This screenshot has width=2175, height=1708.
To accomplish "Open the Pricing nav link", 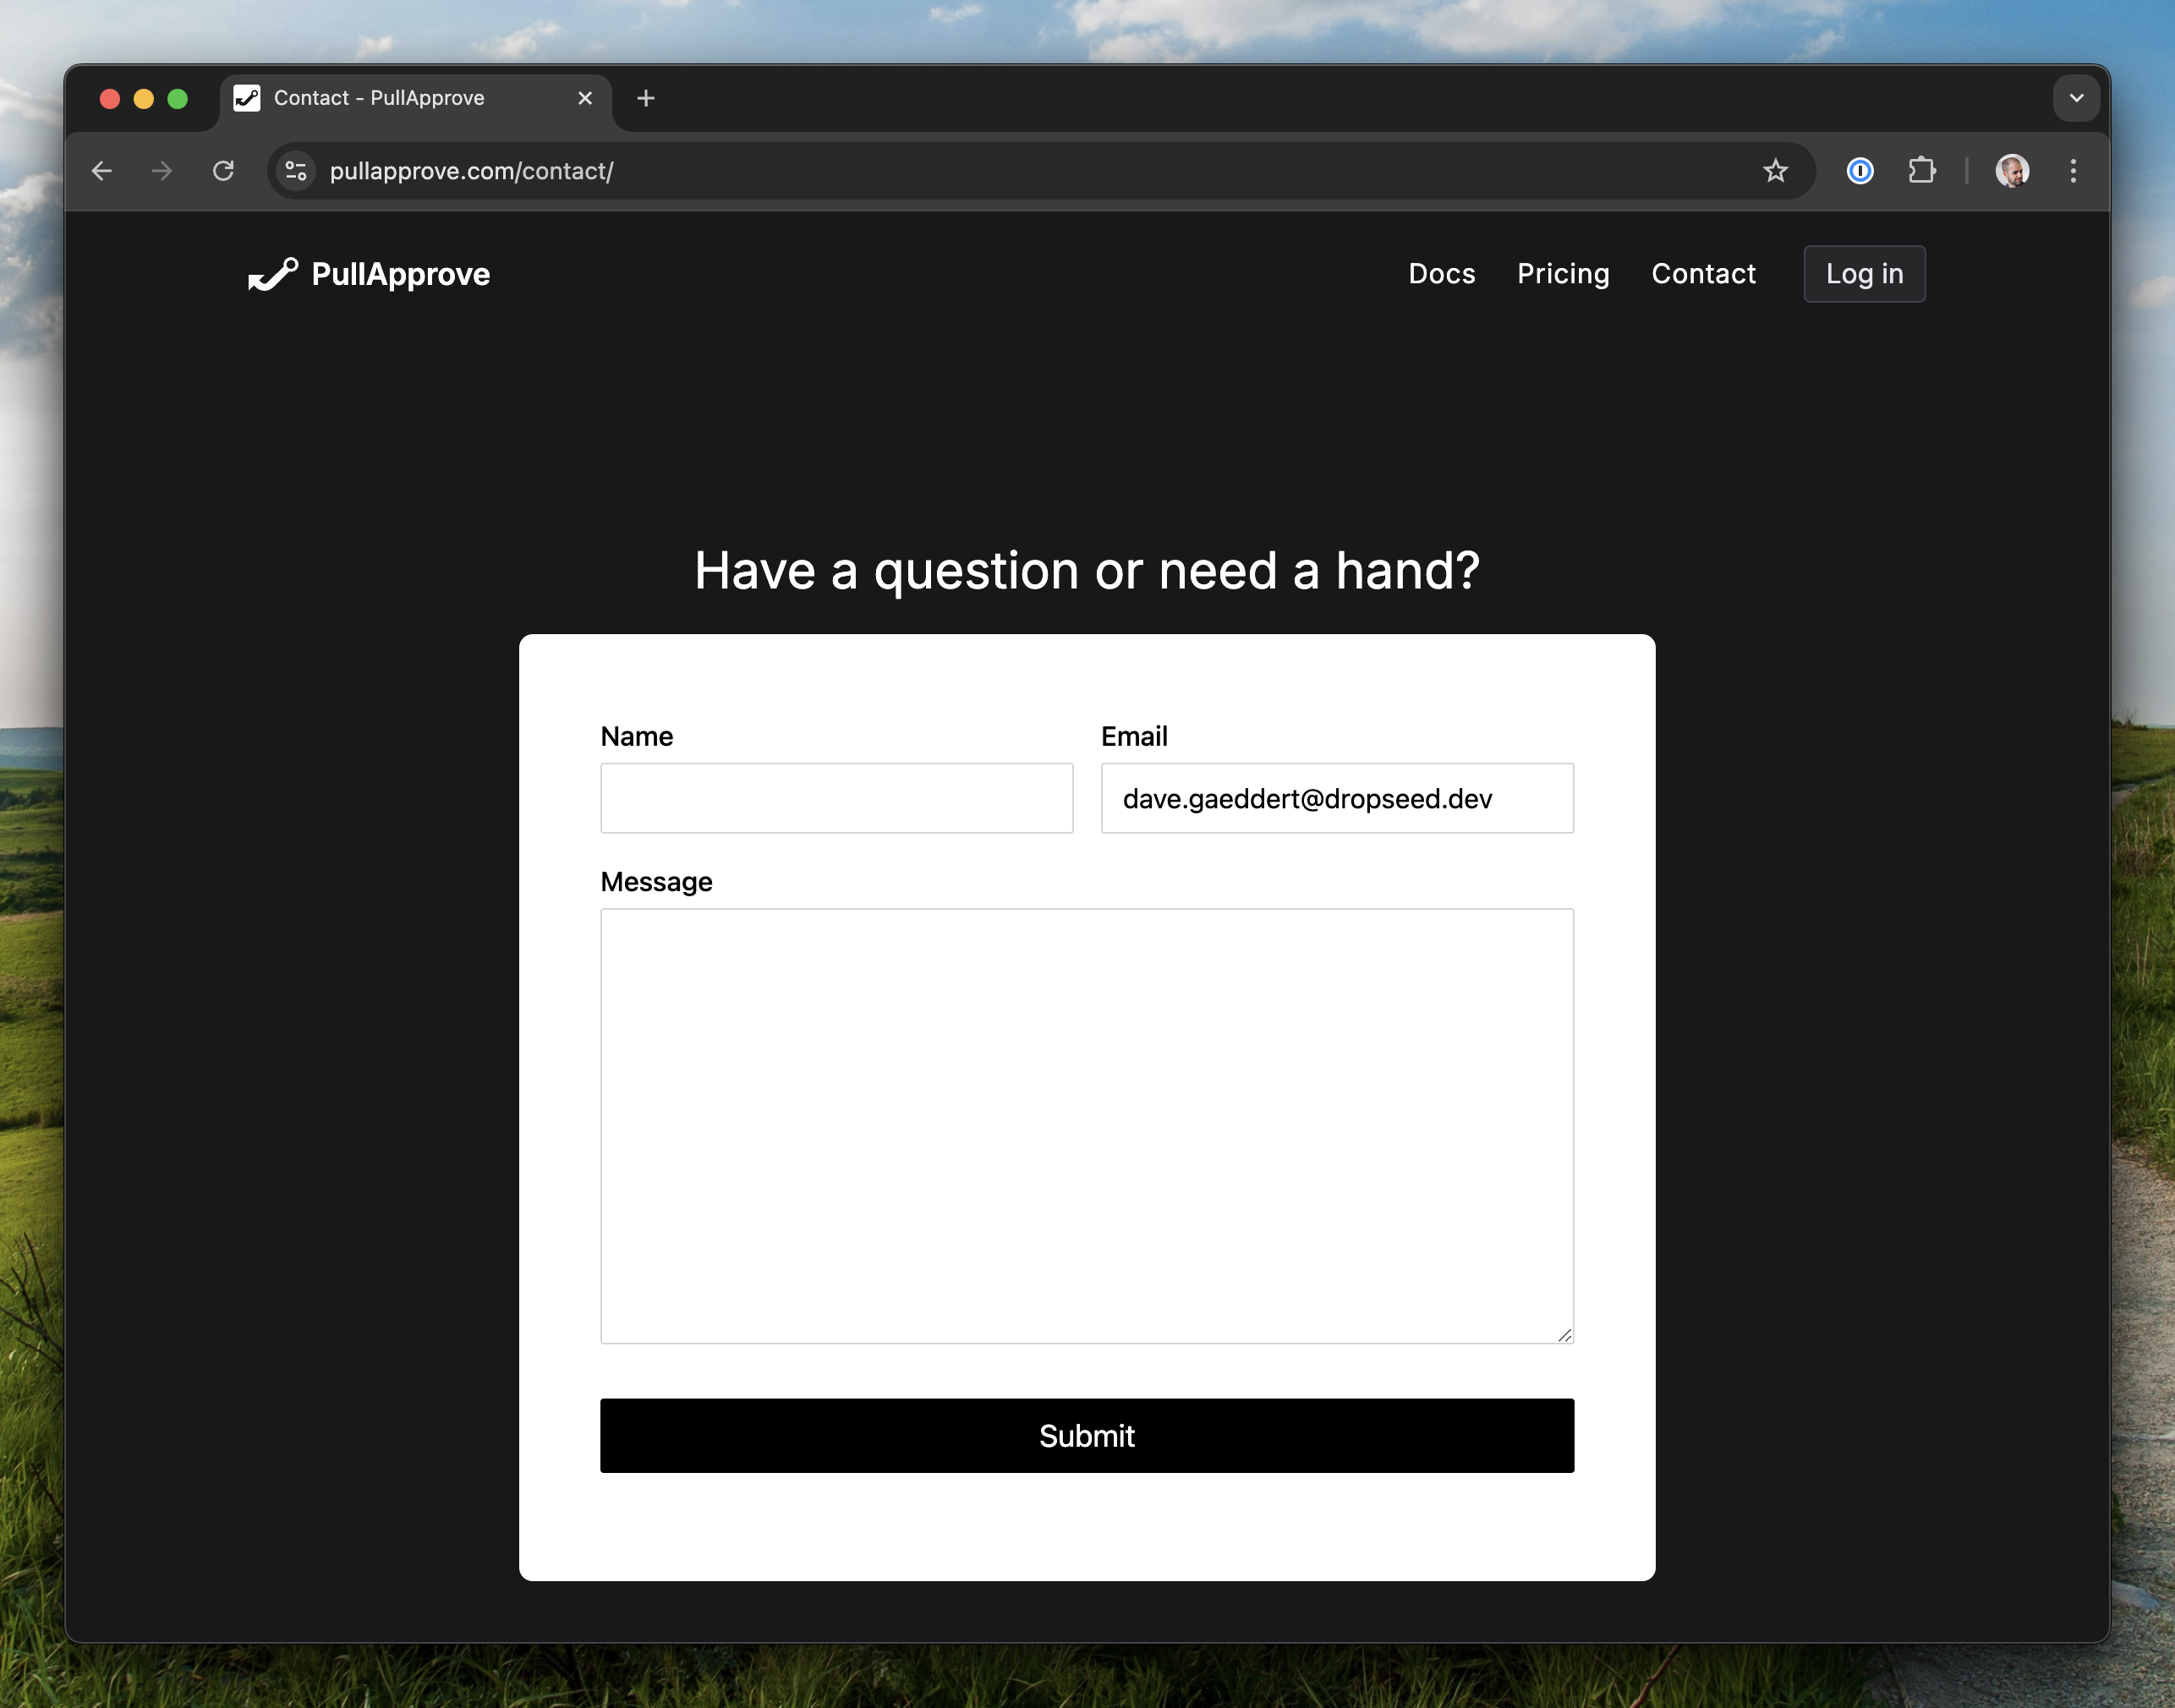I will pos(1562,274).
